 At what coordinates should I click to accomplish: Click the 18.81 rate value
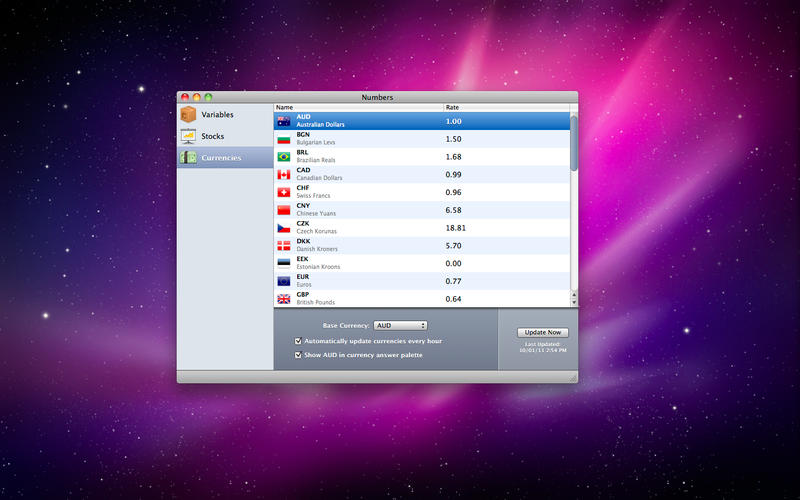[456, 228]
